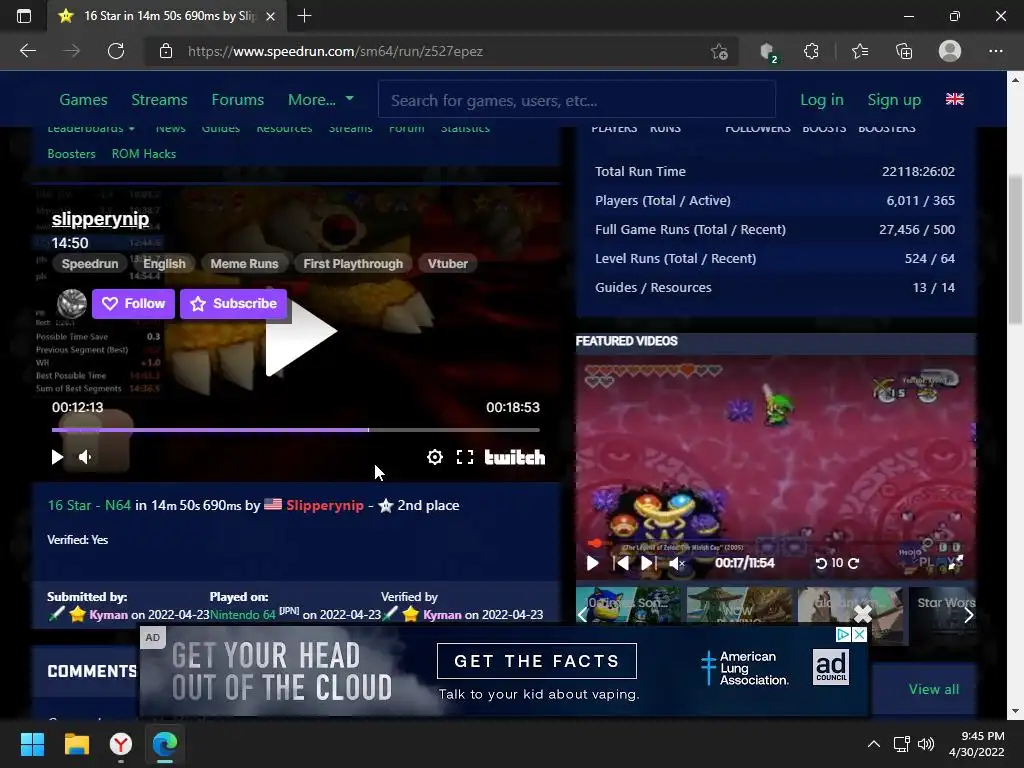Open the Kyman submitter profile
The width and height of the screenshot is (1024, 768).
click(x=108, y=615)
